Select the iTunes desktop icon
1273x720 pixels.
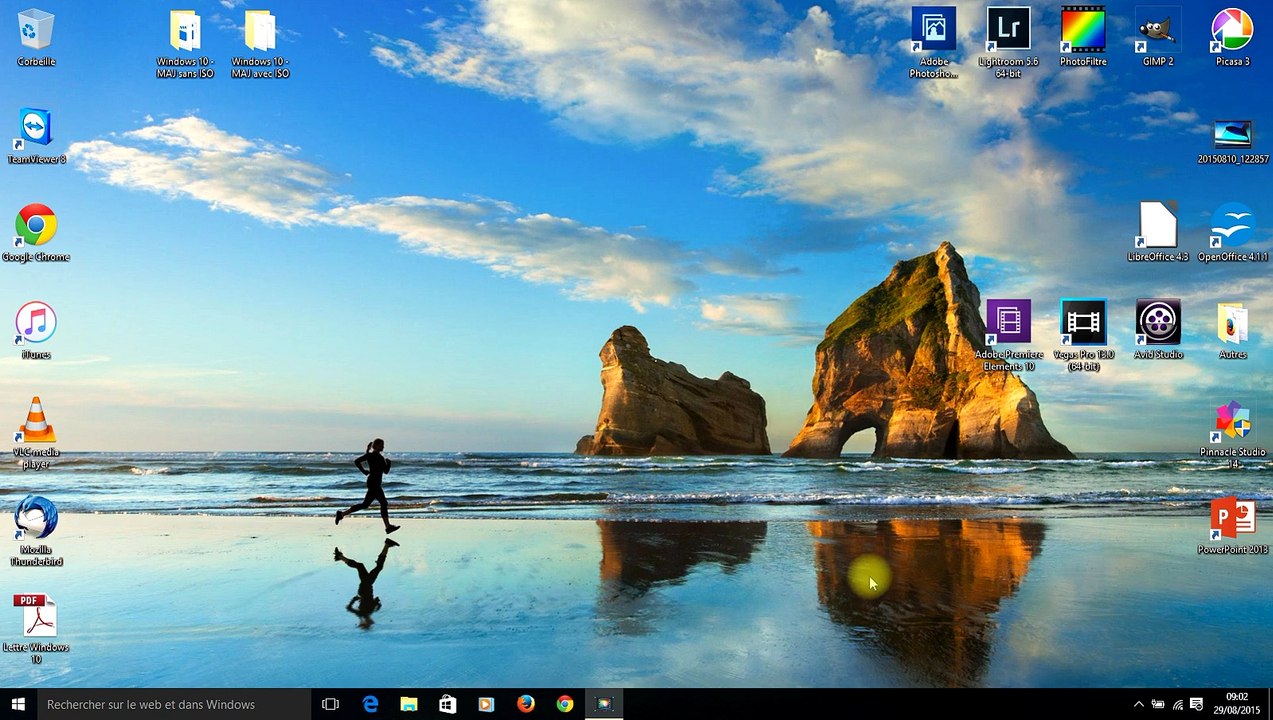tap(36, 330)
